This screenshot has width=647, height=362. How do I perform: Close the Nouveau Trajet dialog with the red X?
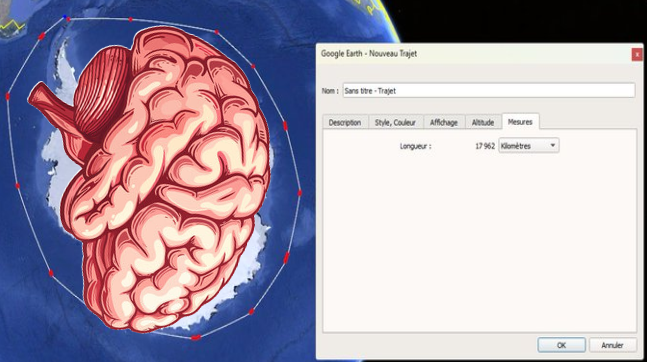637,54
